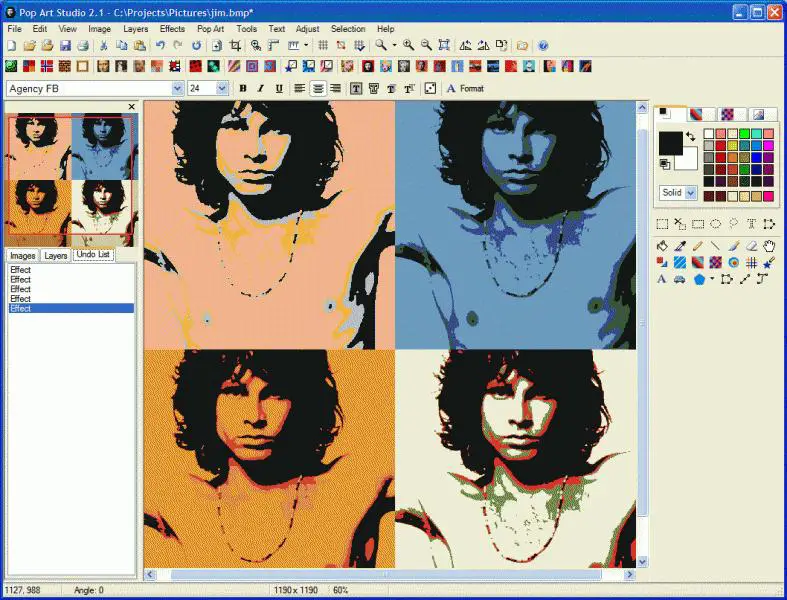Click the zoom out magnifier icon
Screen dimensions: 787x600
(x=426, y=46)
